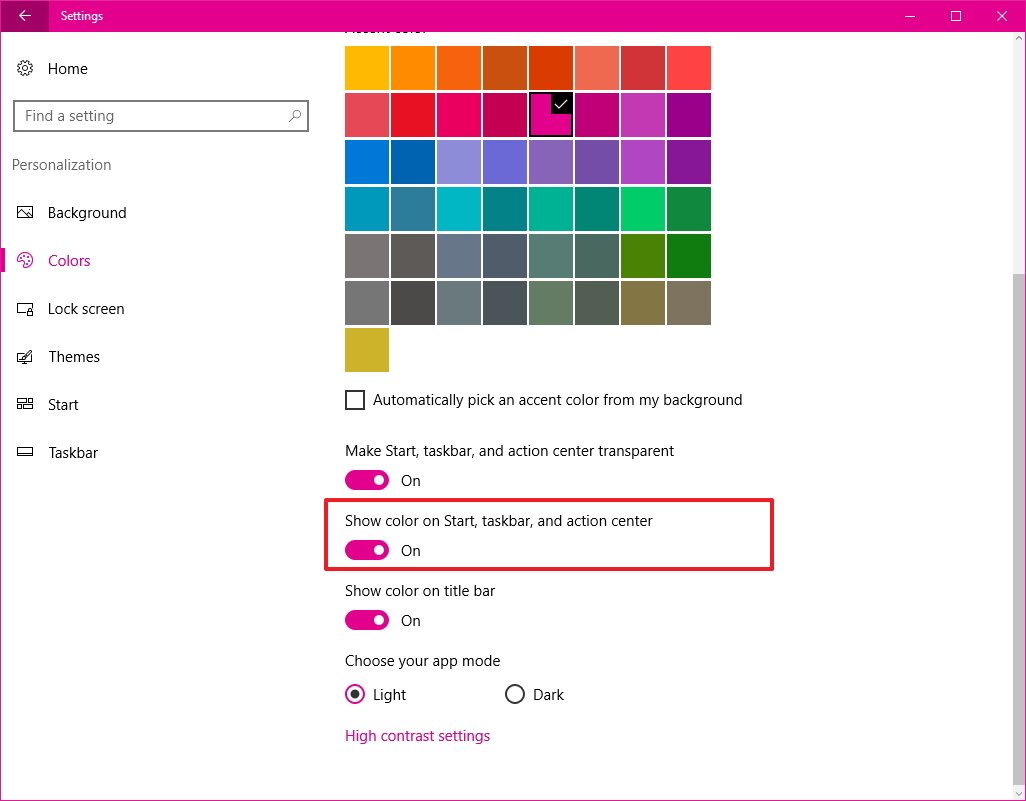Click the Taskbar icon in sidebar
1026x801 pixels.
(x=26, y=453)
